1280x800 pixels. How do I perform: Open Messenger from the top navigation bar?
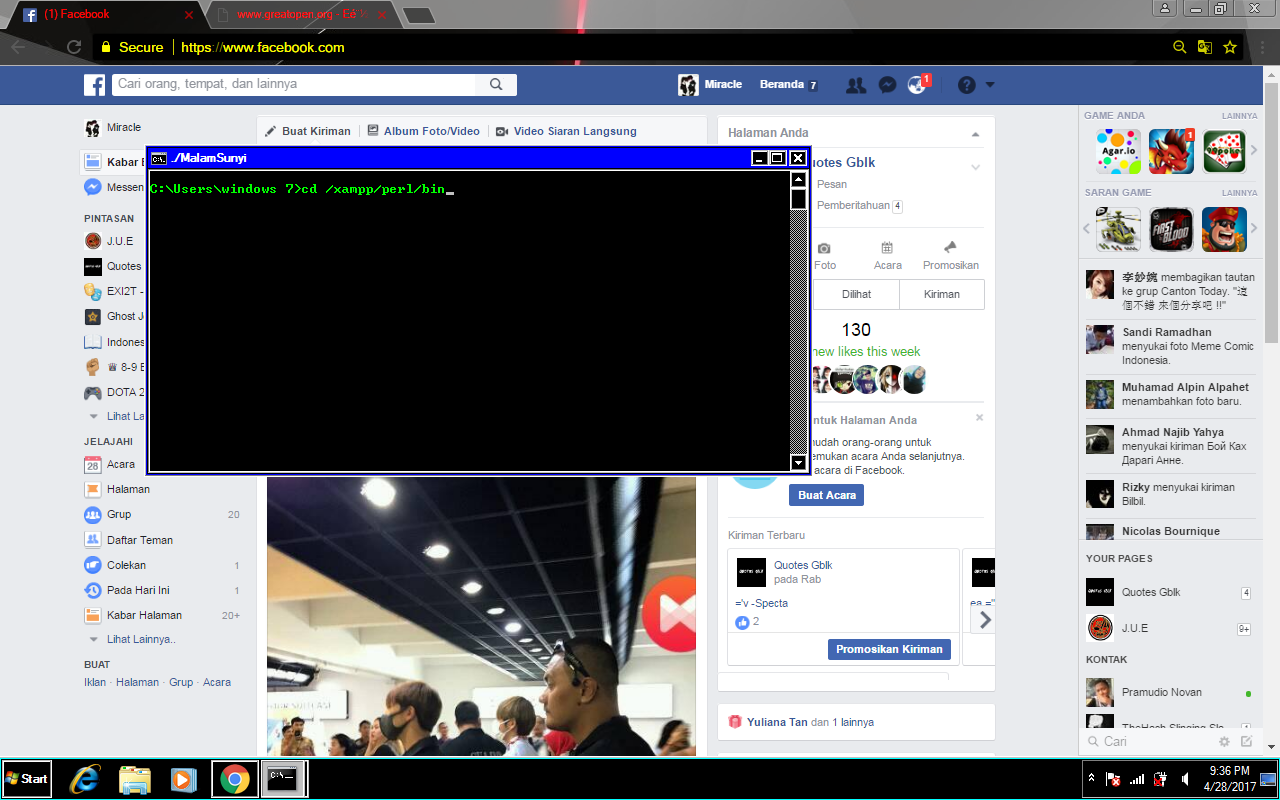click(x=887, y=84)
